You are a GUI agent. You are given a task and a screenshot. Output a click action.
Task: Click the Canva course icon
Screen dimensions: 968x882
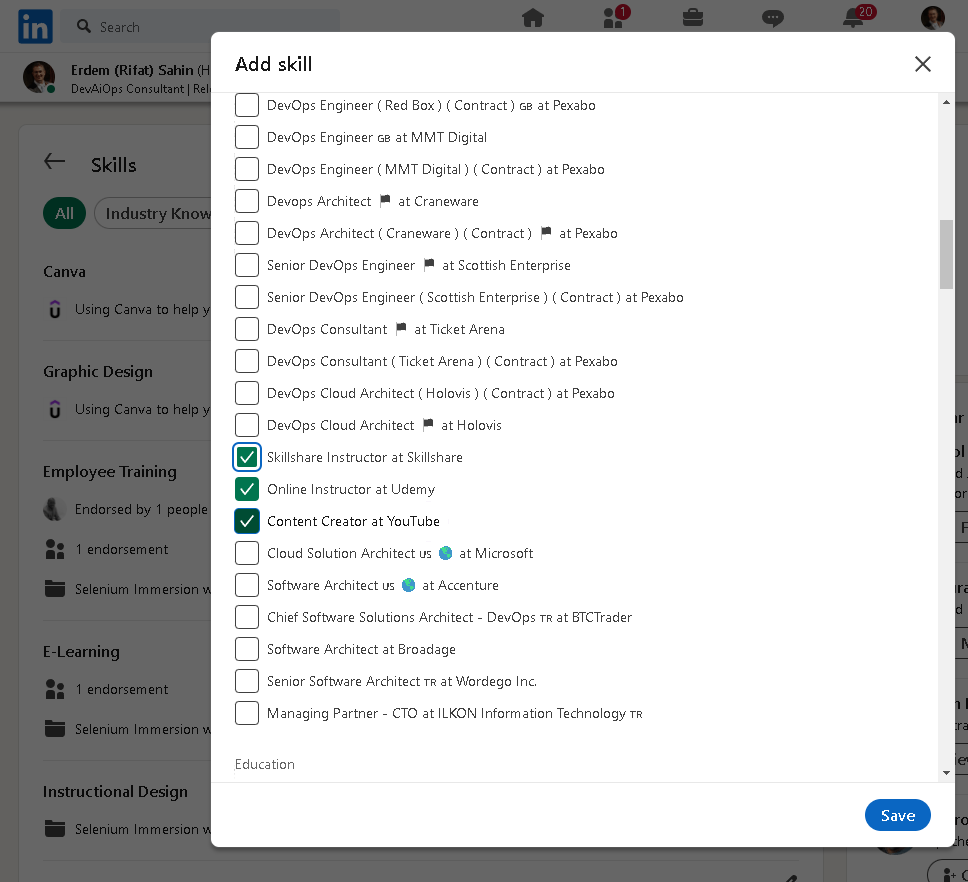click(x=55, y=309)
